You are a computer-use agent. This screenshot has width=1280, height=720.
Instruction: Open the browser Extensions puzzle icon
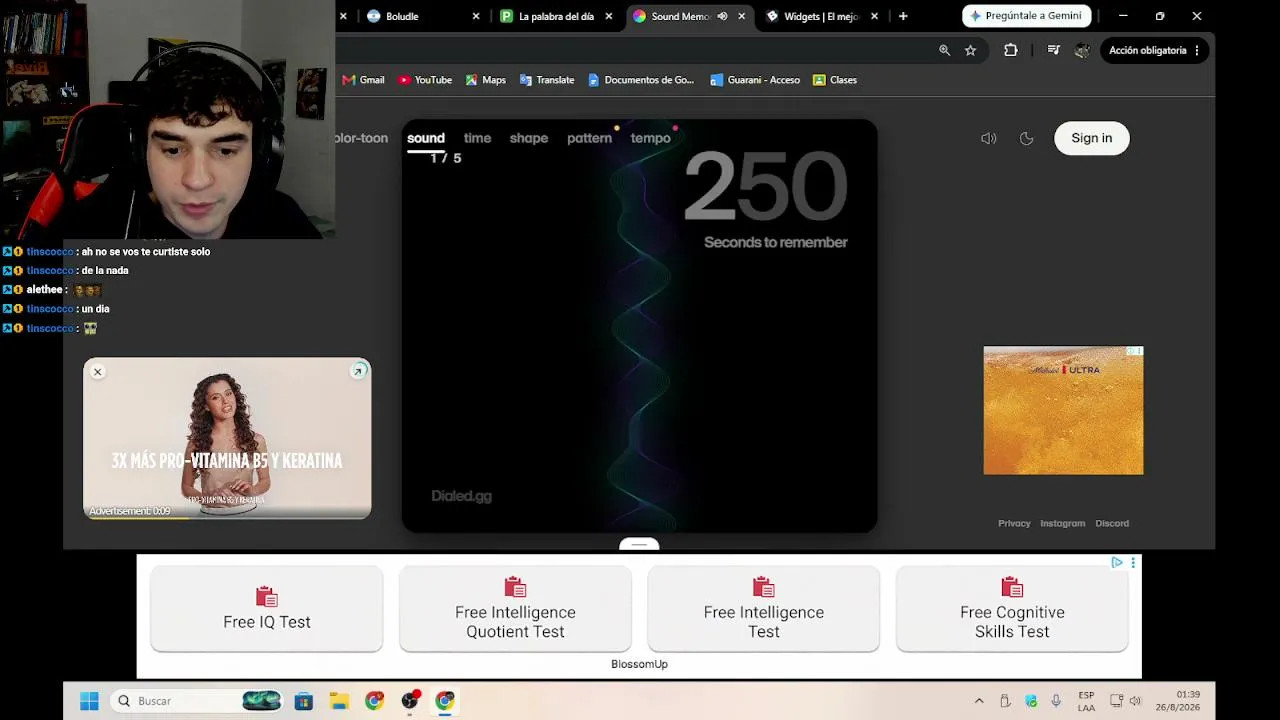(1011, 50)
